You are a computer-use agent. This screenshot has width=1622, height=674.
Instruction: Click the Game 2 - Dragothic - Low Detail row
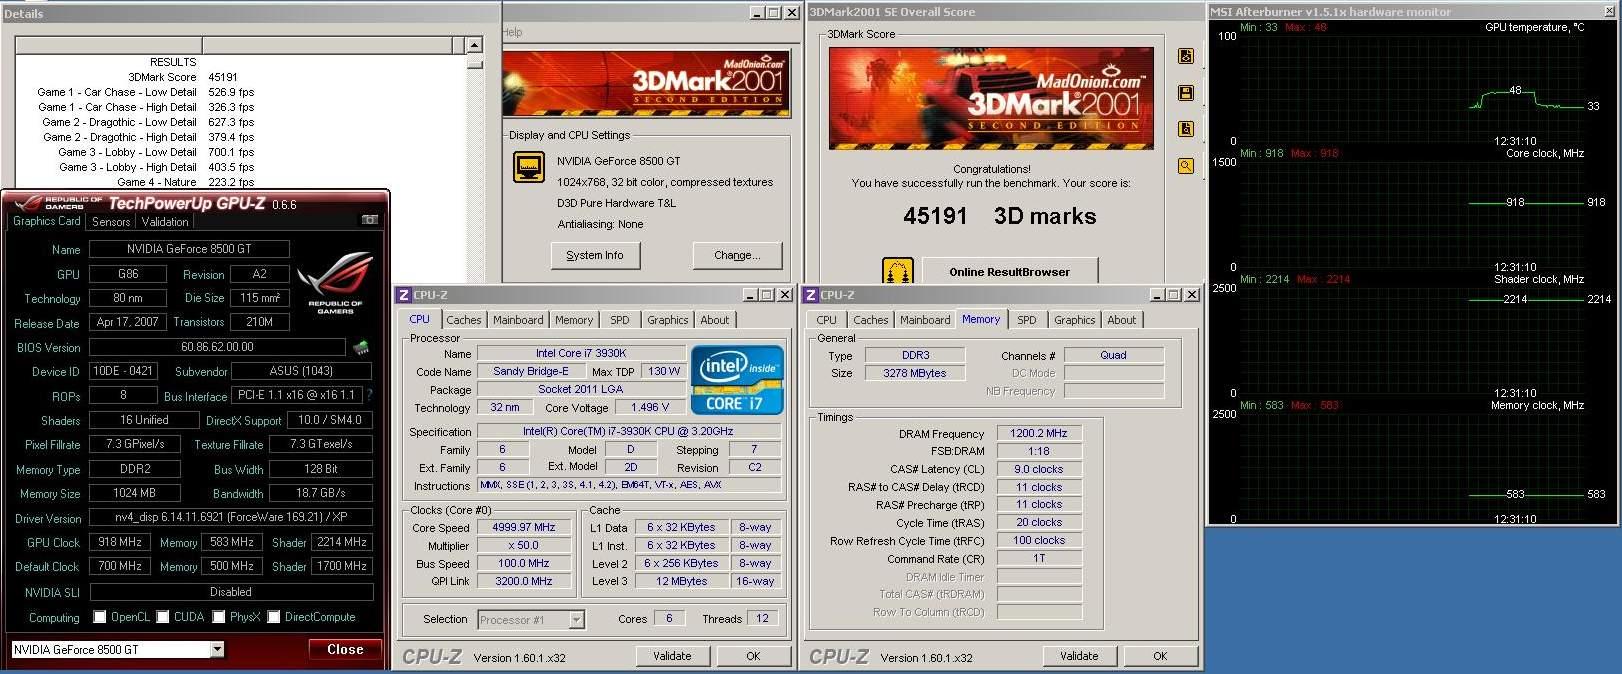pyautogui.click(x=147, y=122)
